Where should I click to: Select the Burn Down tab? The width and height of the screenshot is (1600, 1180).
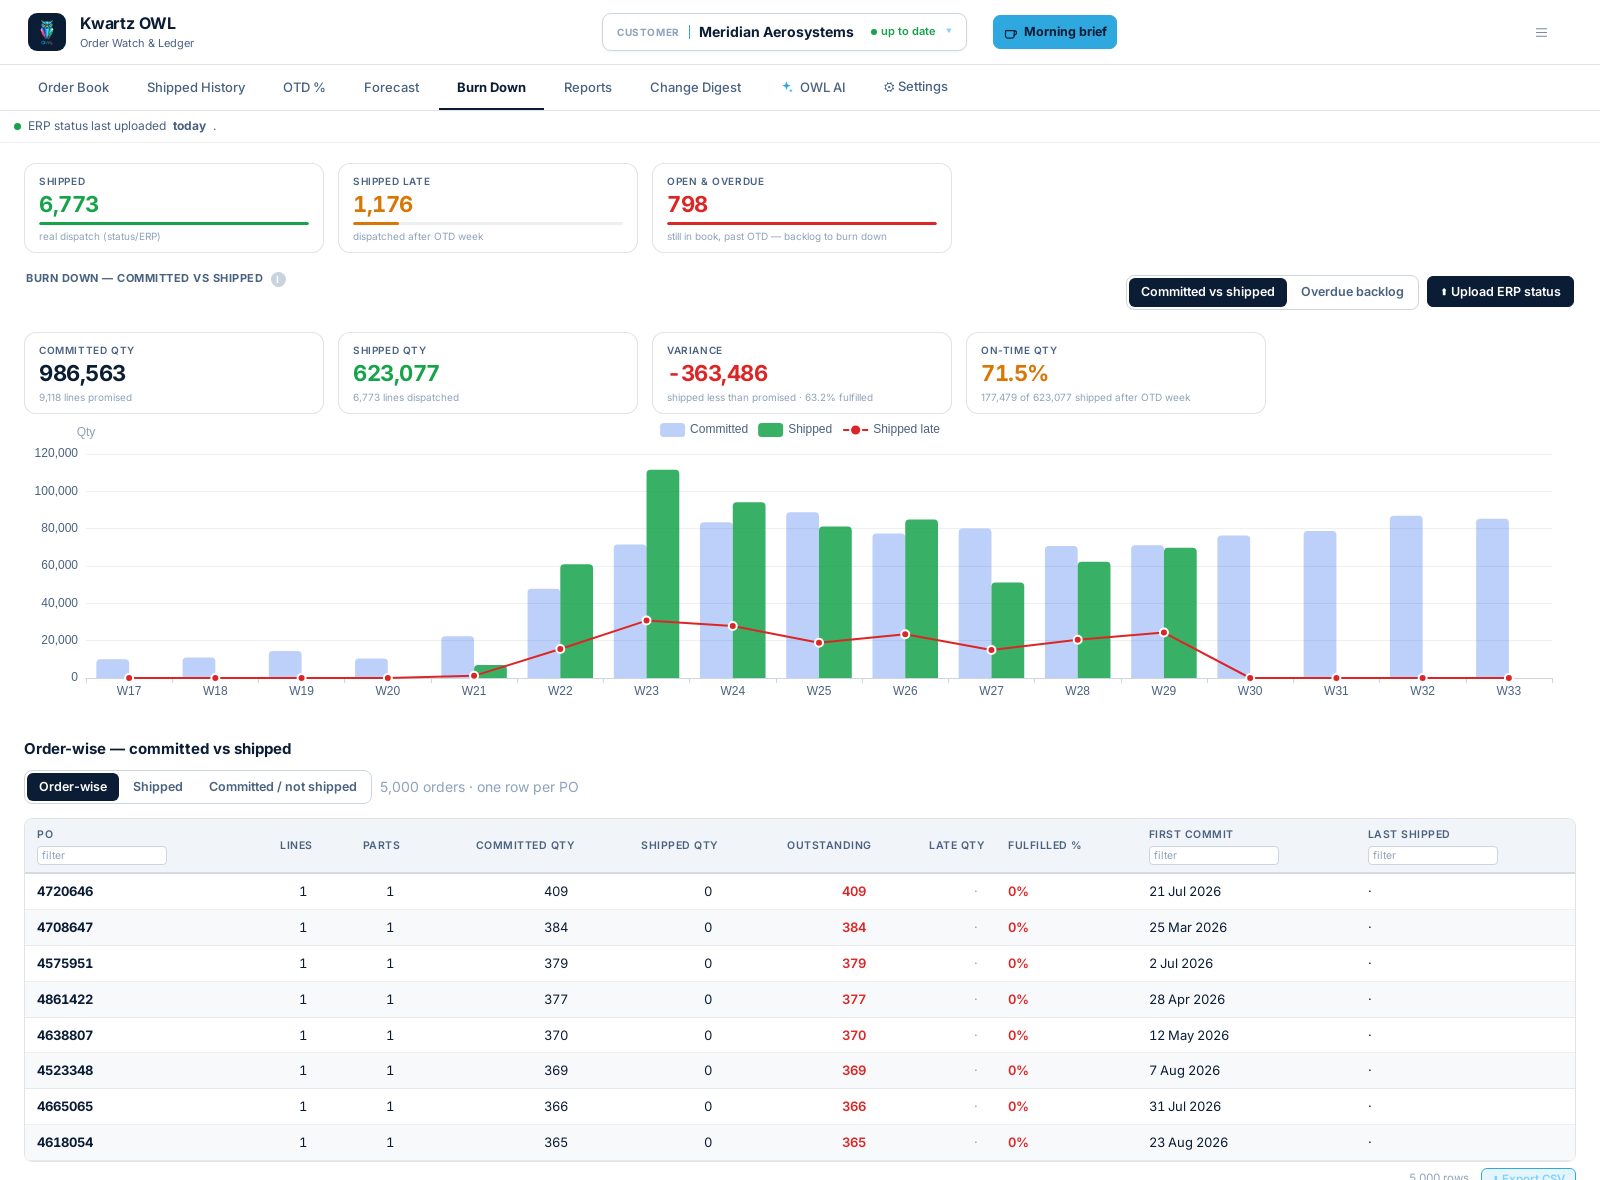pos(491,87)
